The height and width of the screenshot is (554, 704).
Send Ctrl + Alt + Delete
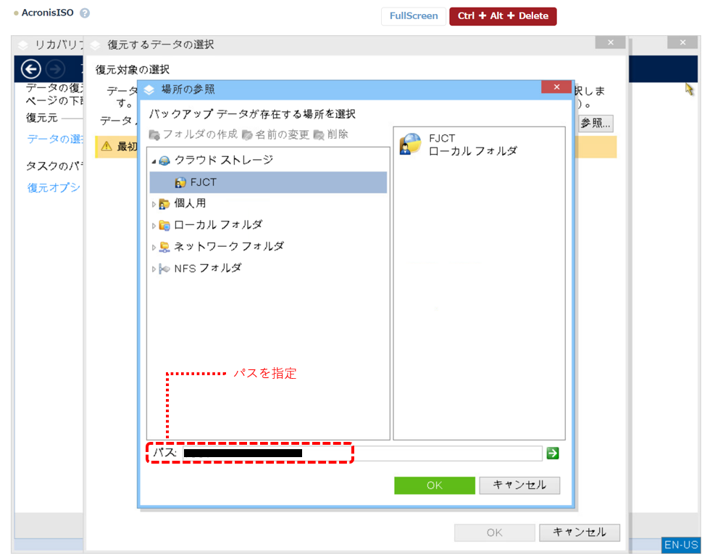coord(502,16)
